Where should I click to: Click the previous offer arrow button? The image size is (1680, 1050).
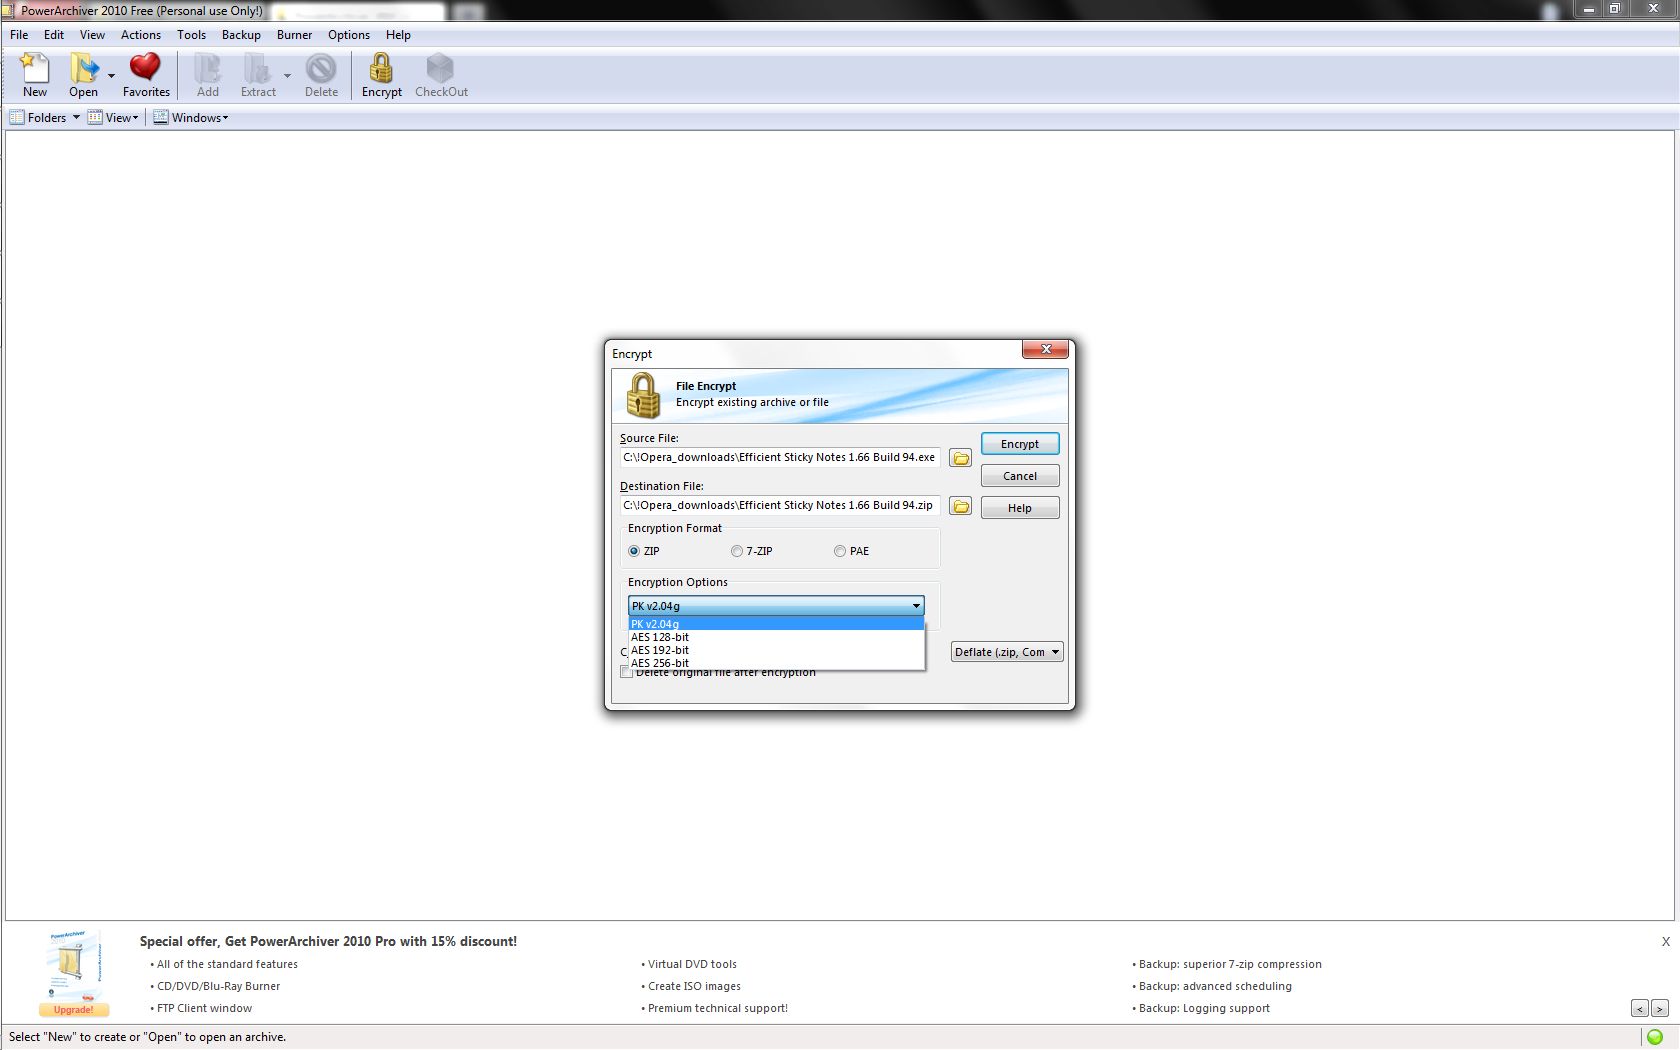coord(1640,1009)
